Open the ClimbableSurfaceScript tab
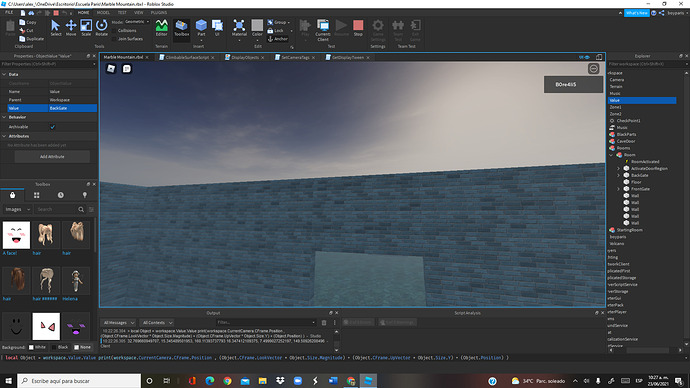The width and height of the screenshot is (690, 388). (x=187, y=57)
